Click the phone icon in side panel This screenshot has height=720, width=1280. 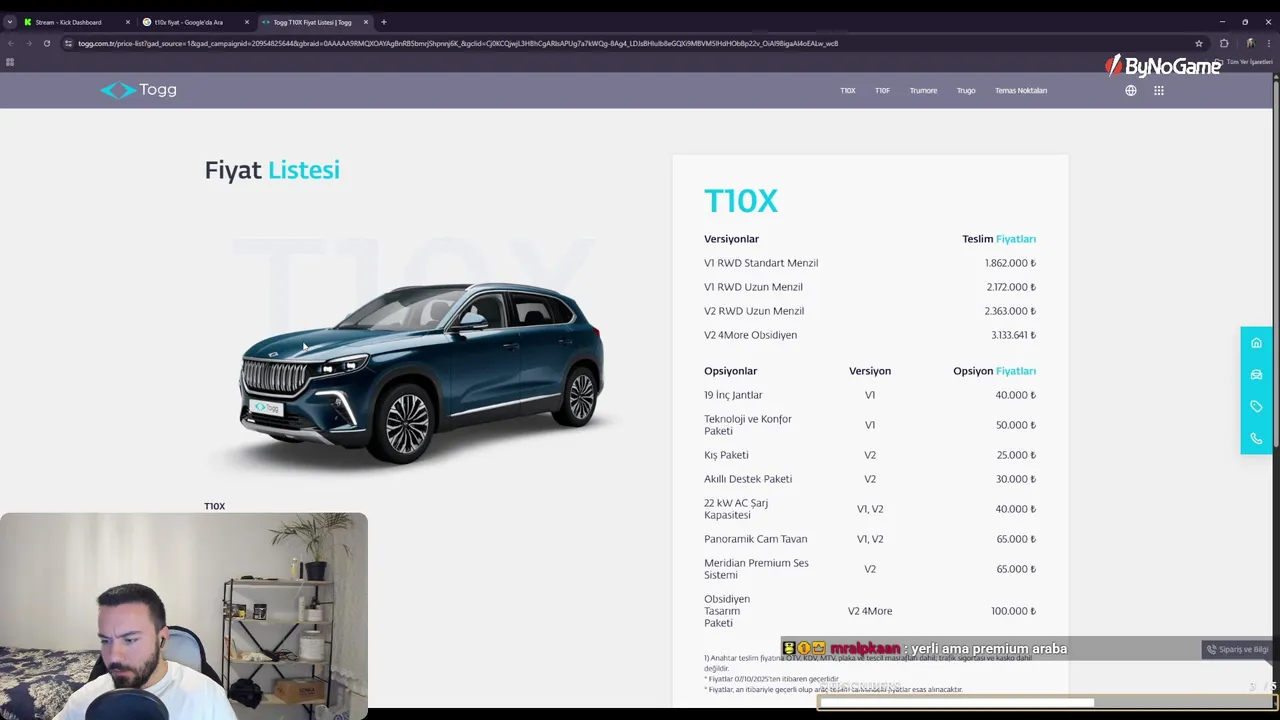click(1256, 439)
